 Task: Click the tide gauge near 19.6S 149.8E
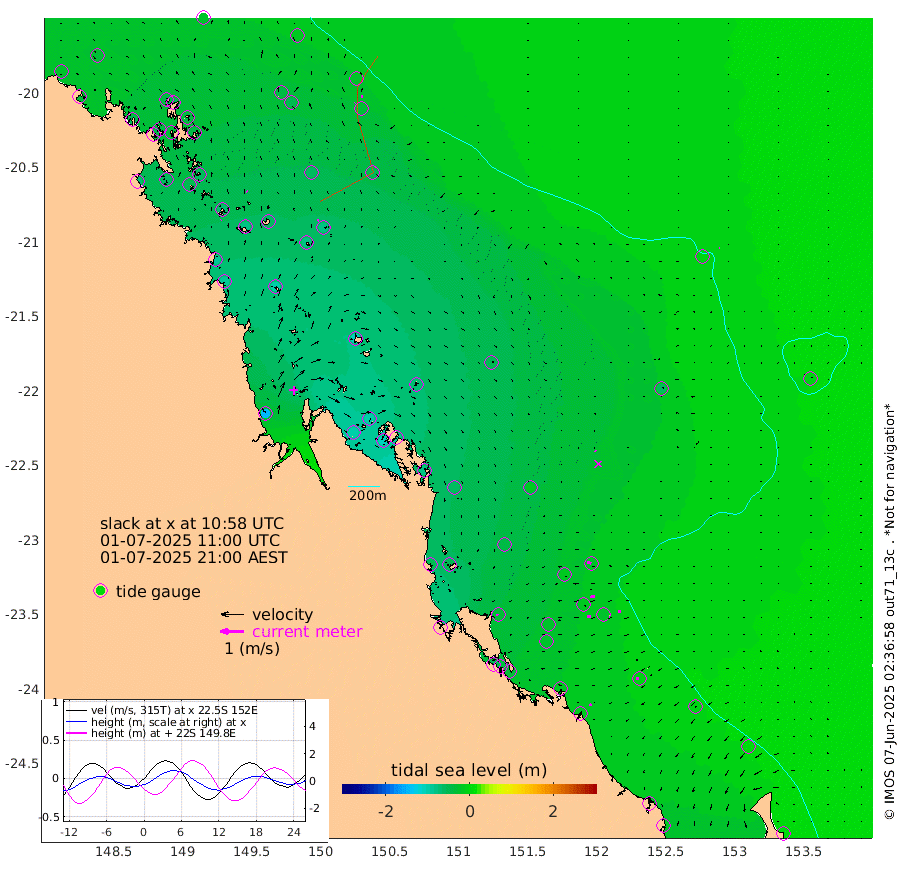(297, 36)
